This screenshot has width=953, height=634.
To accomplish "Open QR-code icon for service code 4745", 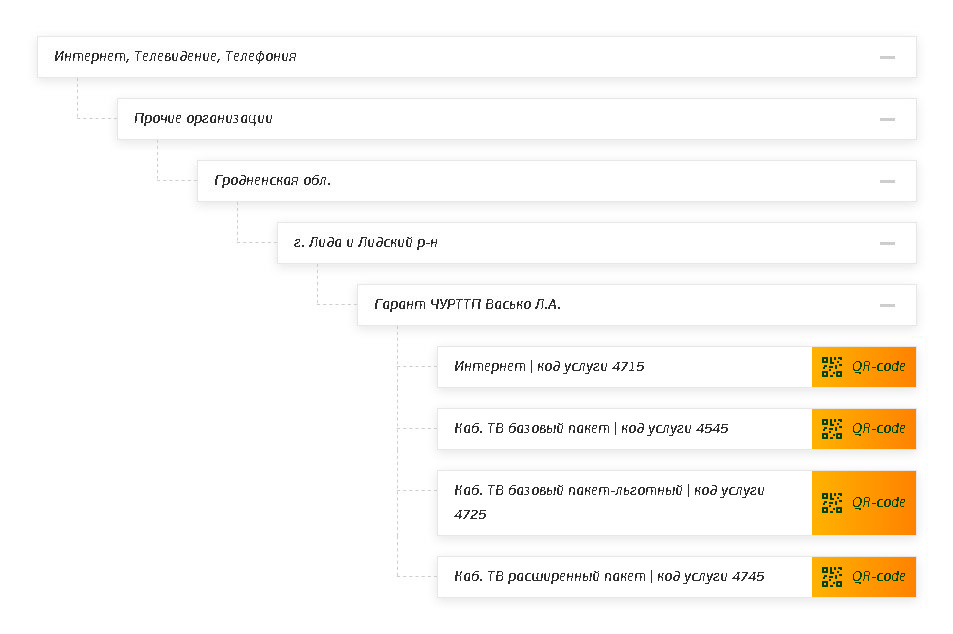I will [831, 577].
